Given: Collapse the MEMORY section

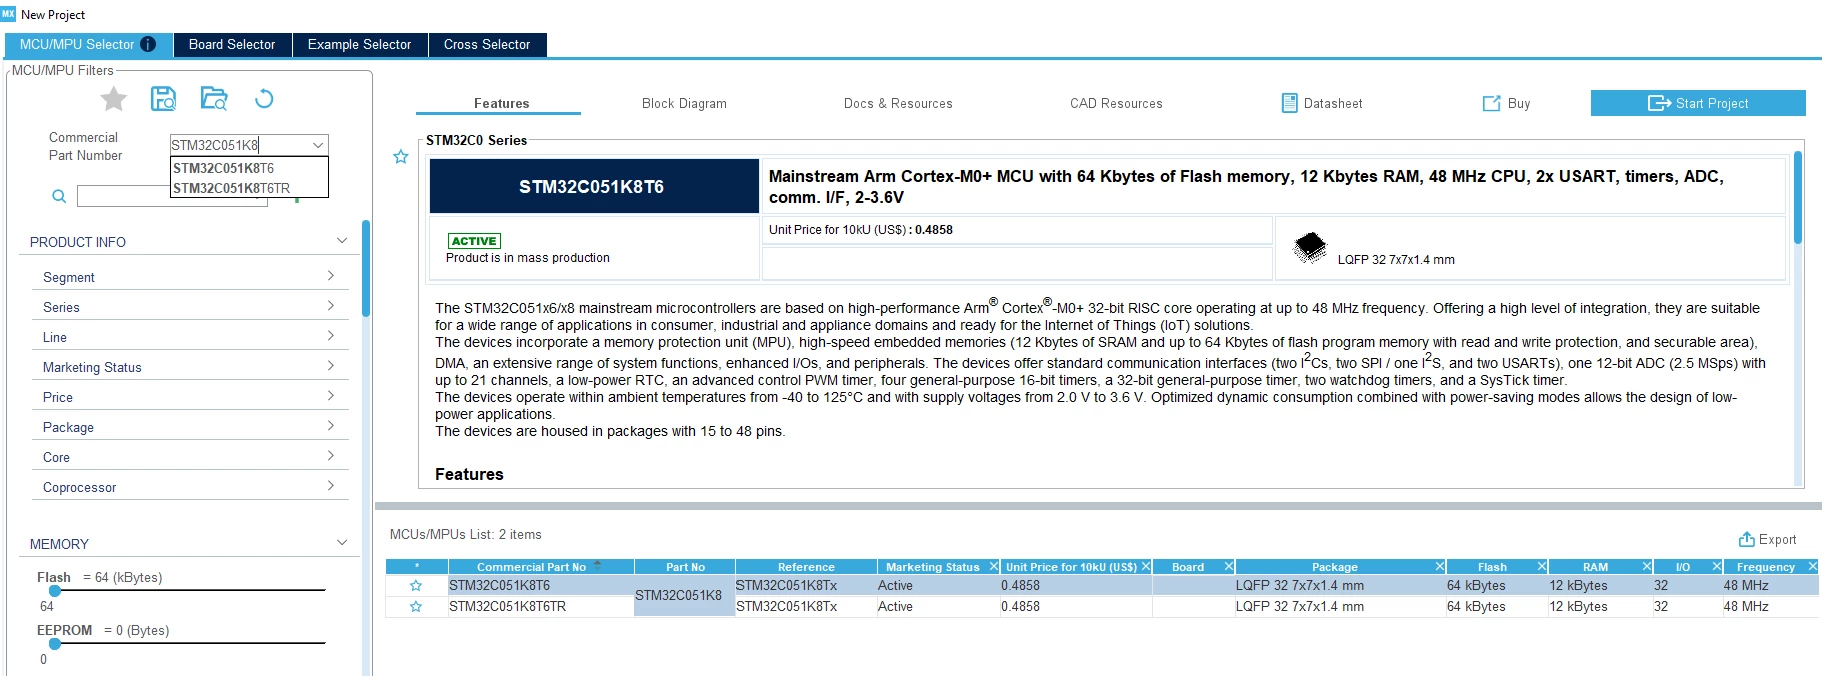Looking at the screenshot, I should coord(342,543).
